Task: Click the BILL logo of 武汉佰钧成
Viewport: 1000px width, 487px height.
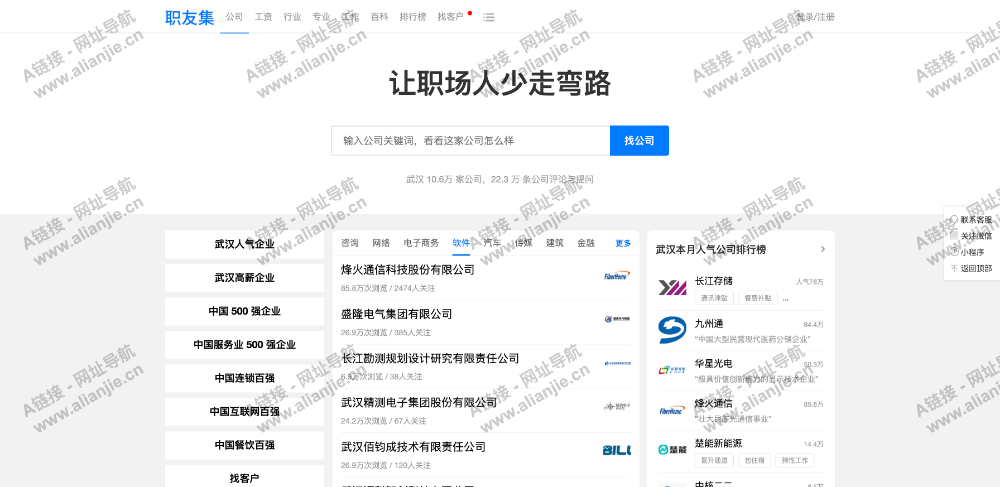Action: 616,451
